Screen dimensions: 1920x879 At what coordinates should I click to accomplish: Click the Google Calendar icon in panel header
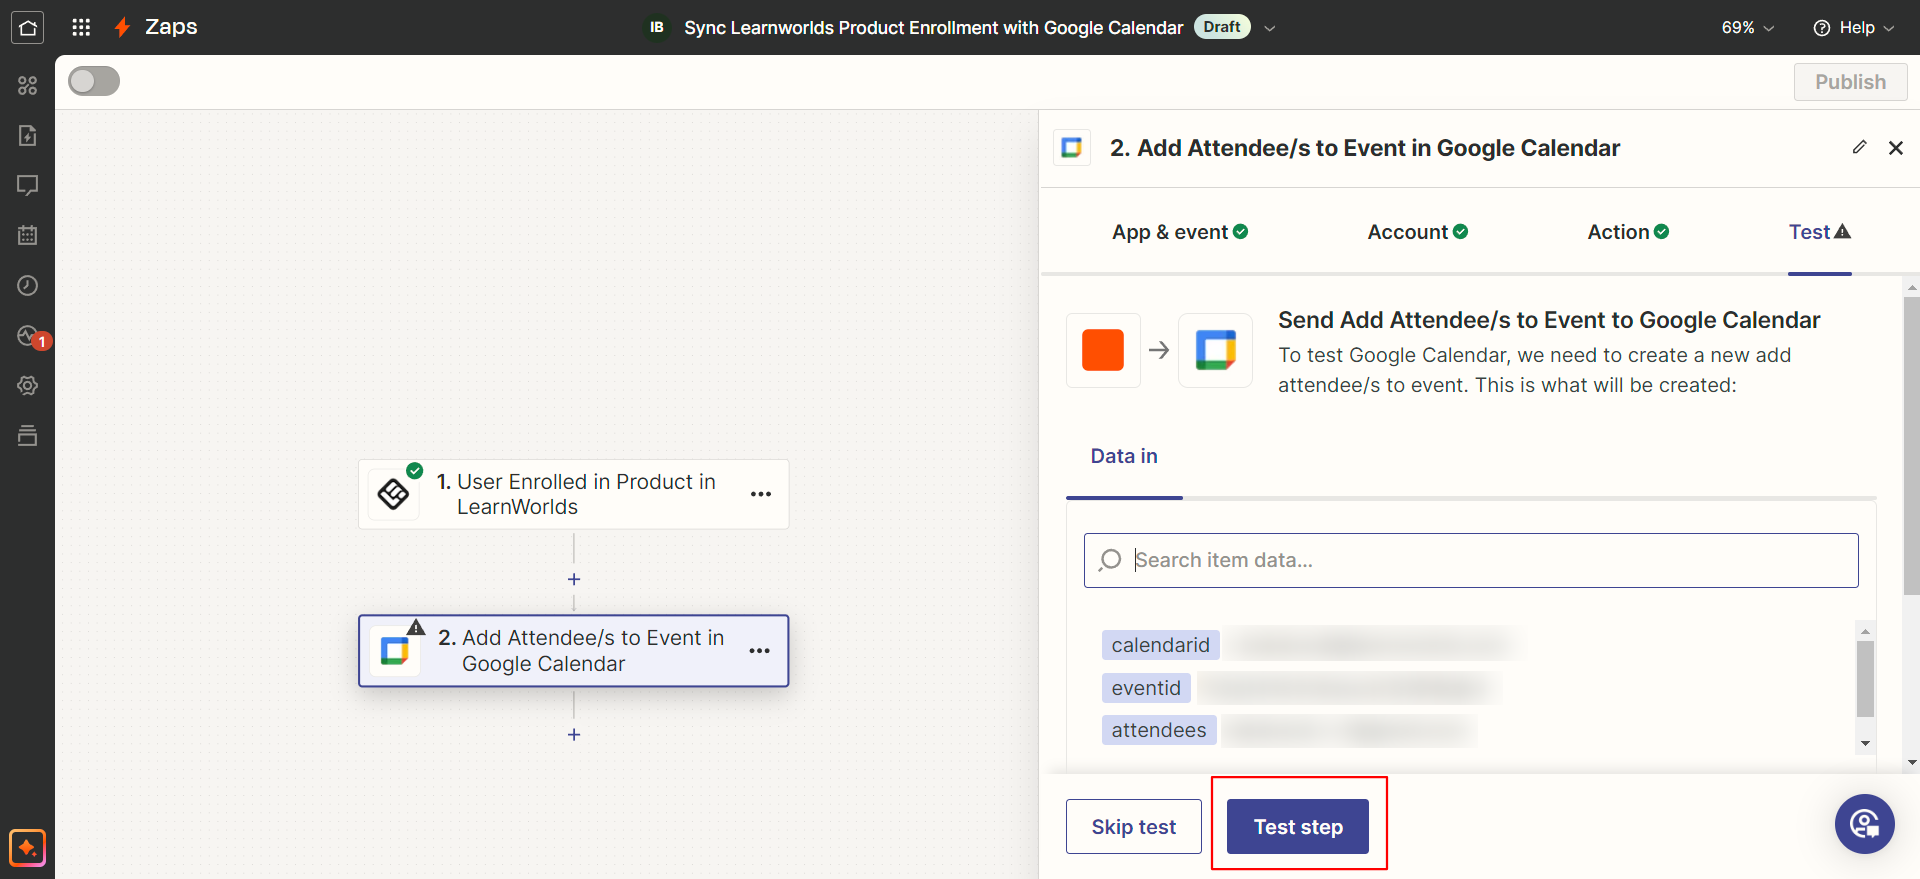coord(1072,148)
